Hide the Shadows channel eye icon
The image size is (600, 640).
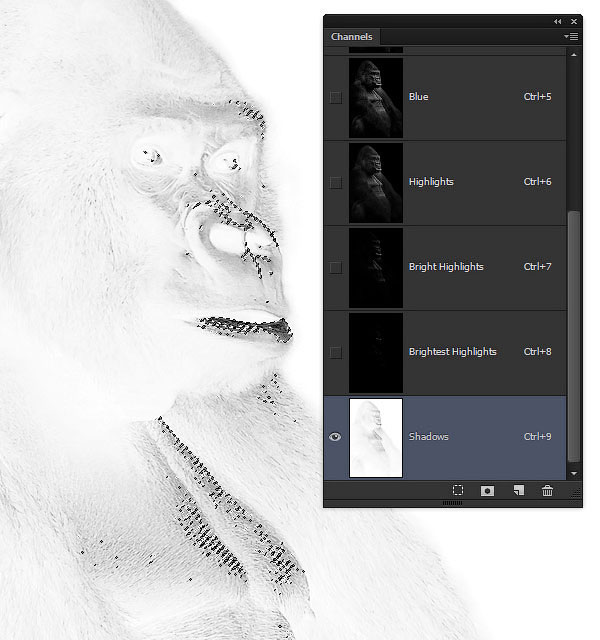tap(335, 437)
